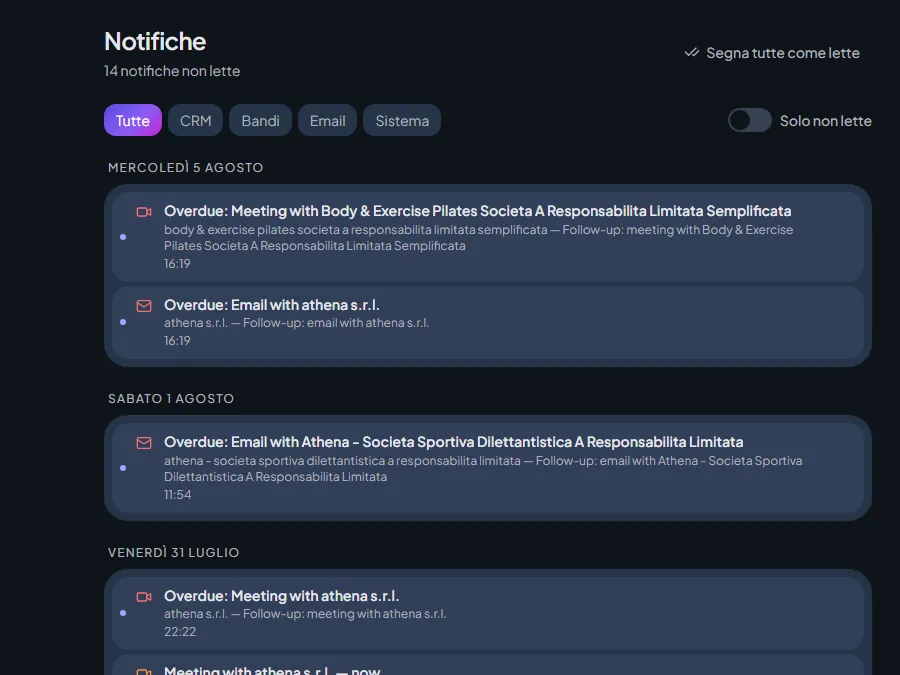Click unread dot on Overdue Email athena s.r.l.

tap(123, 323)
